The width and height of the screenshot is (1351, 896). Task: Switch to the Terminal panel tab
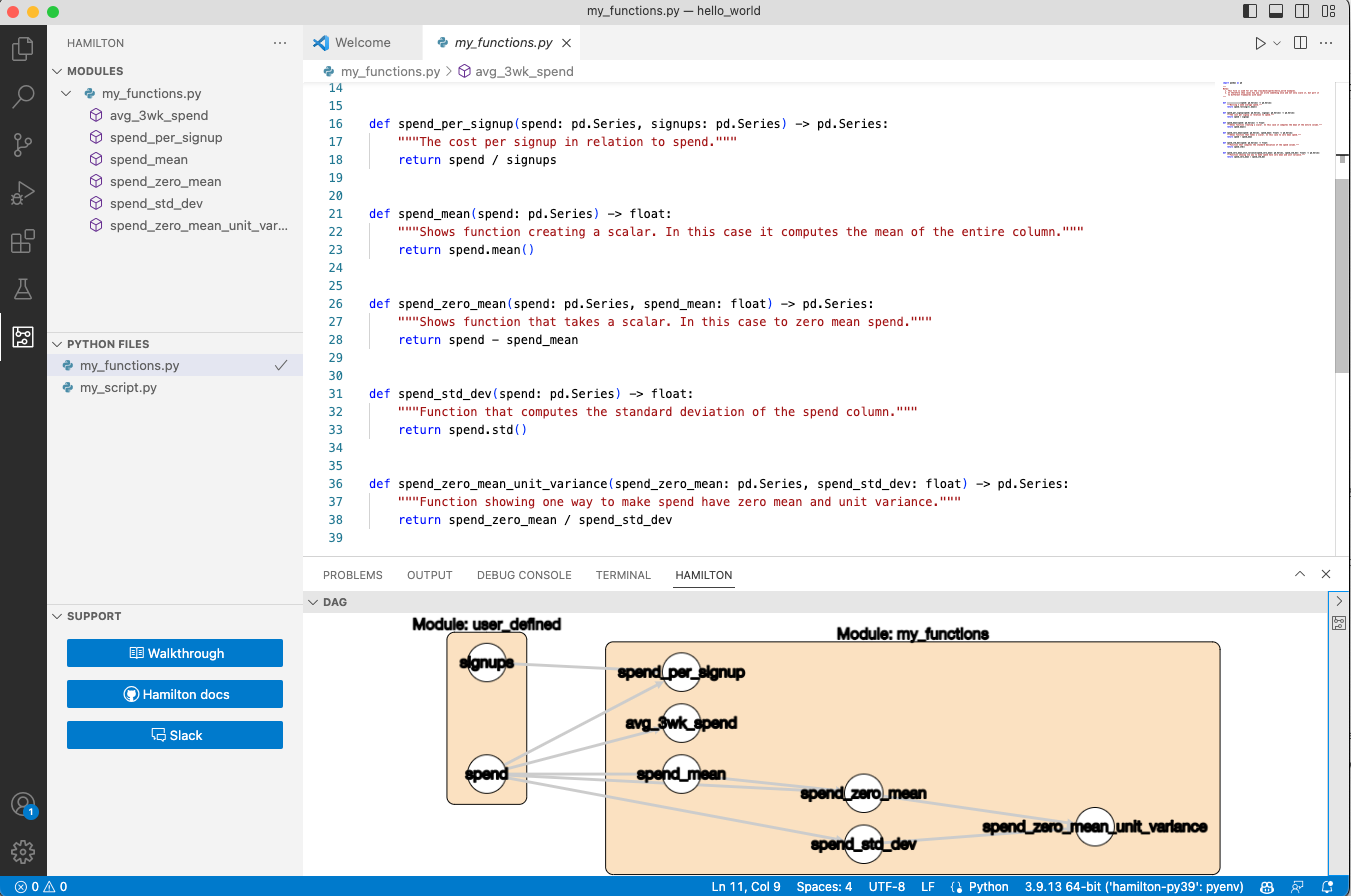point(623,575)
